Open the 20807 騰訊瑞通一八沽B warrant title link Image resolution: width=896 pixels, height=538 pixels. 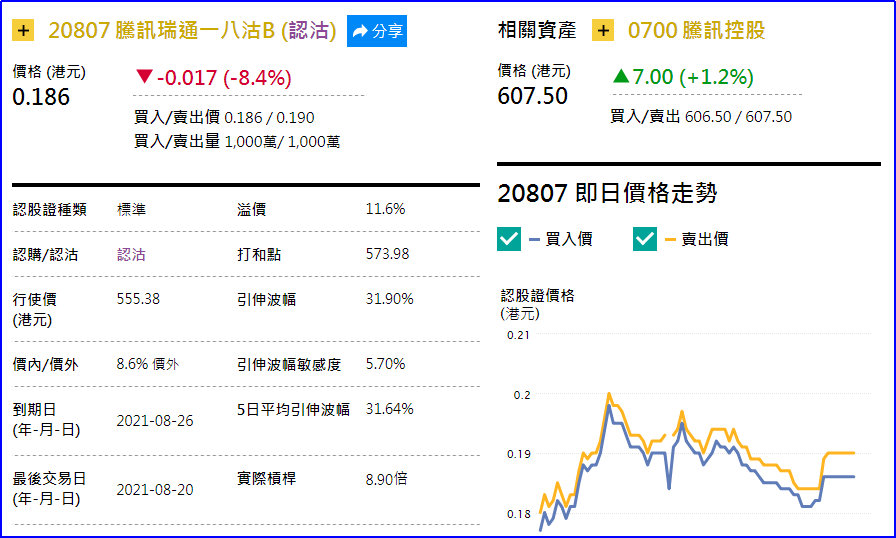click(x=193, y=30)
